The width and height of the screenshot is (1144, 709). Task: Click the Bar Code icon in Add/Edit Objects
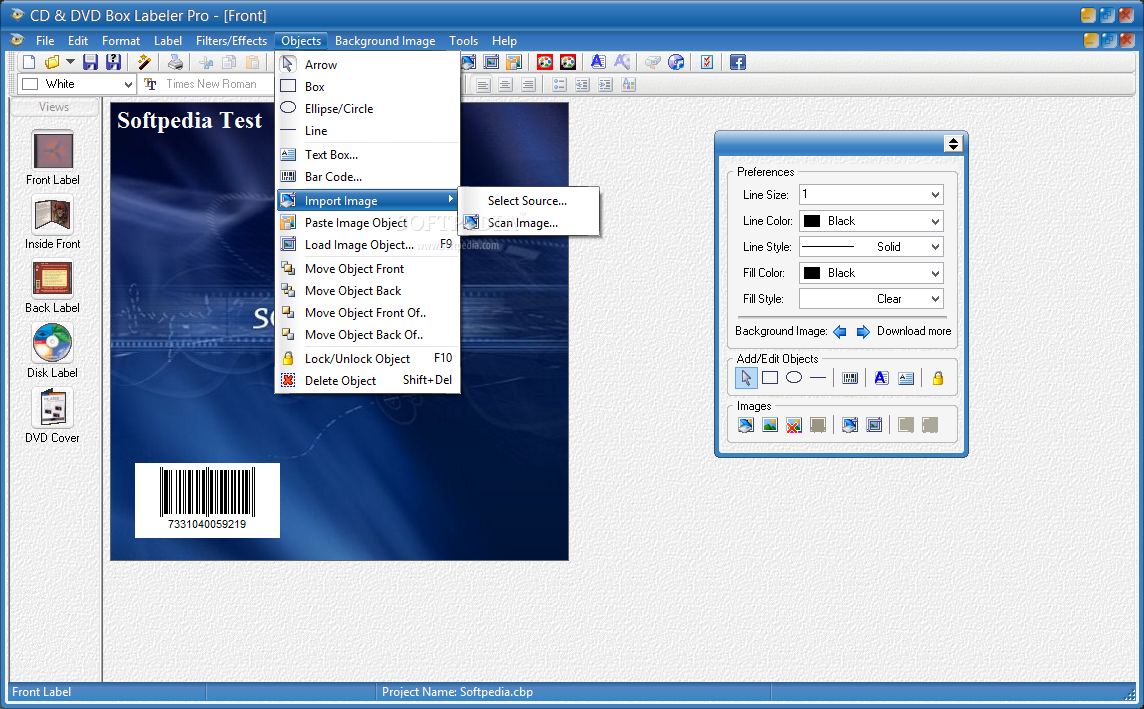coord(850,378)
